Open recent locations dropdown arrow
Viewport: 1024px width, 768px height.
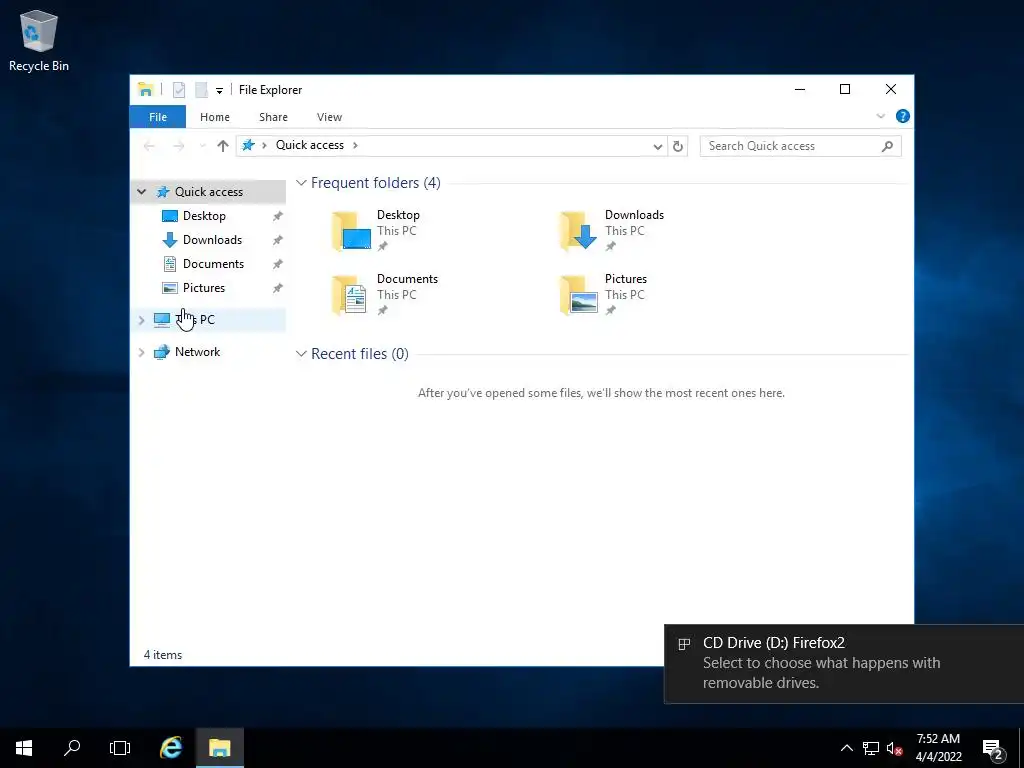point(202,146)
